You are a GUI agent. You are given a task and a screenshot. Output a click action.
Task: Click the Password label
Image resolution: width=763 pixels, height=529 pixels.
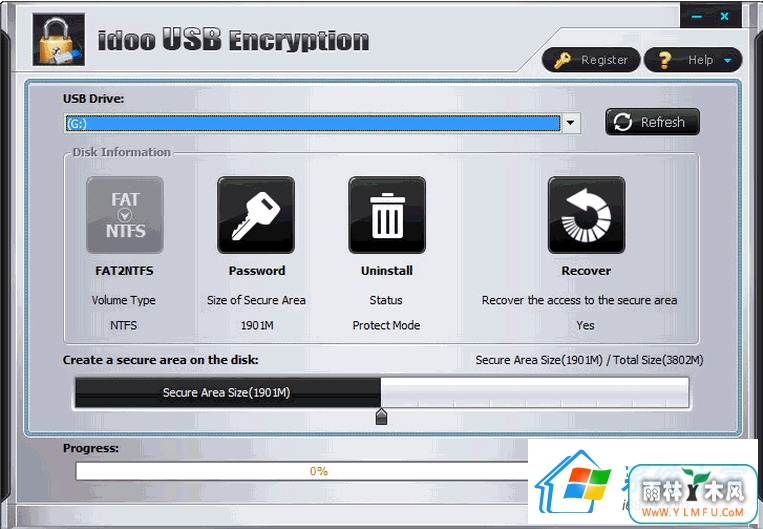point(257,271)
